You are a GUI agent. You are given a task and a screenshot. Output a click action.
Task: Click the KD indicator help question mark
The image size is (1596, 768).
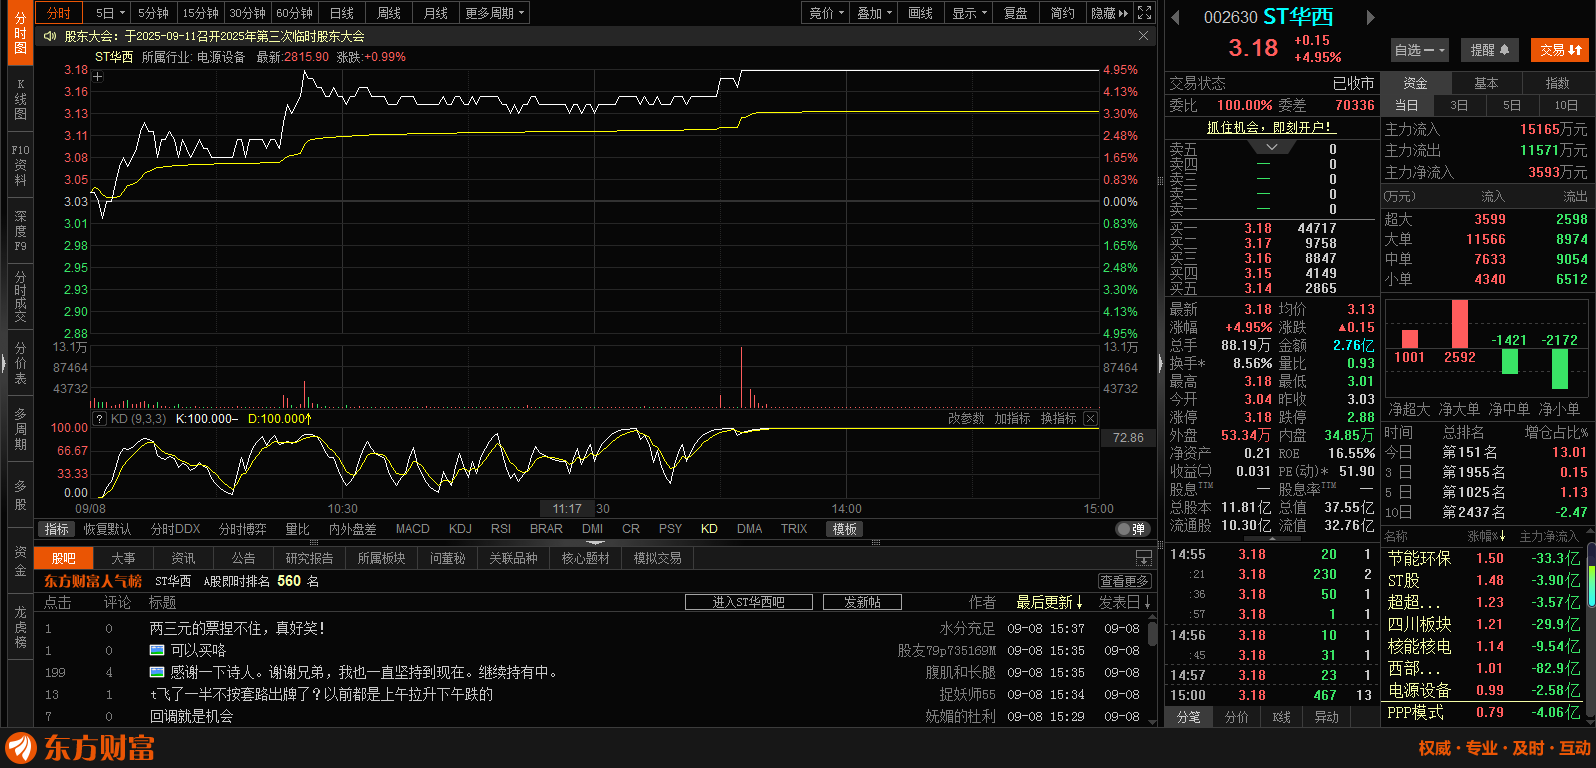[99, 419]
